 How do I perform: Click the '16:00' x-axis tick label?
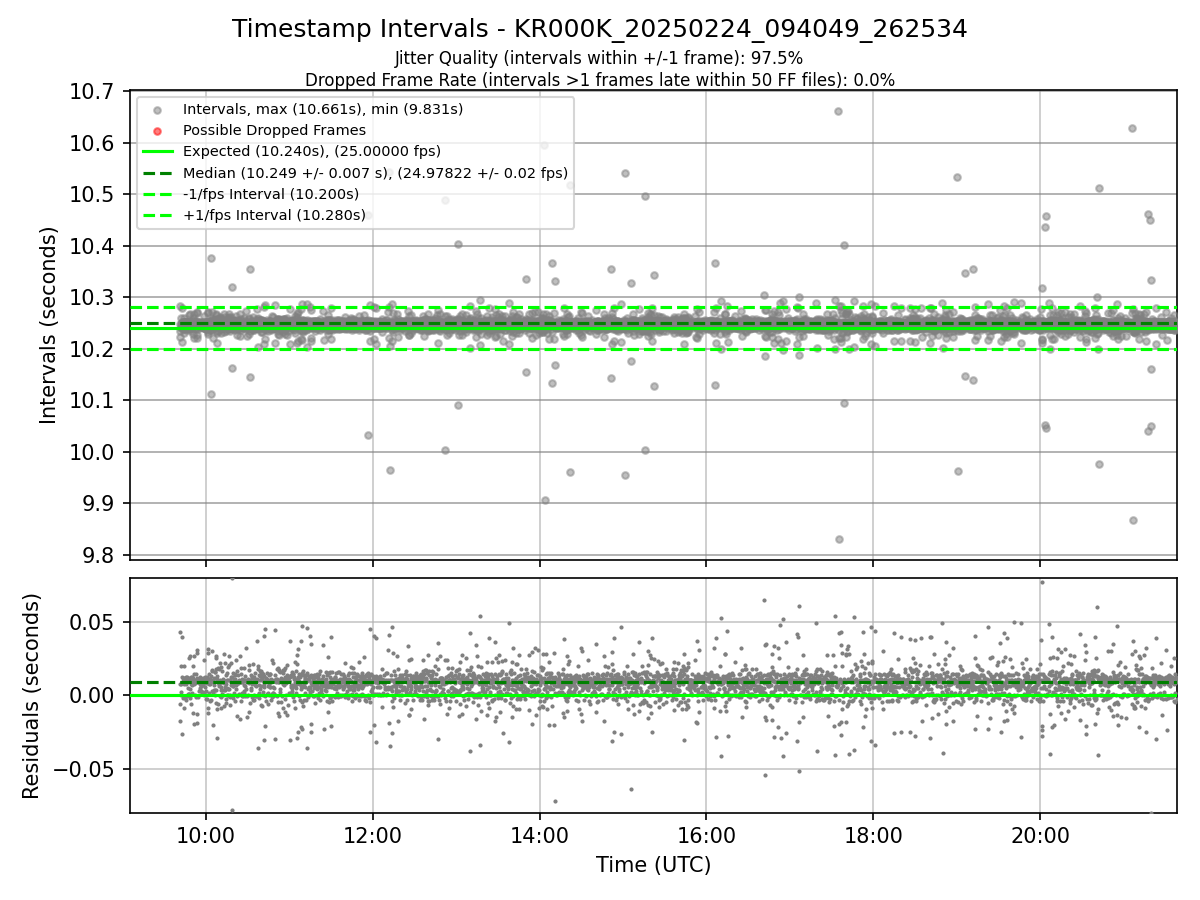[x=706, y=833]
